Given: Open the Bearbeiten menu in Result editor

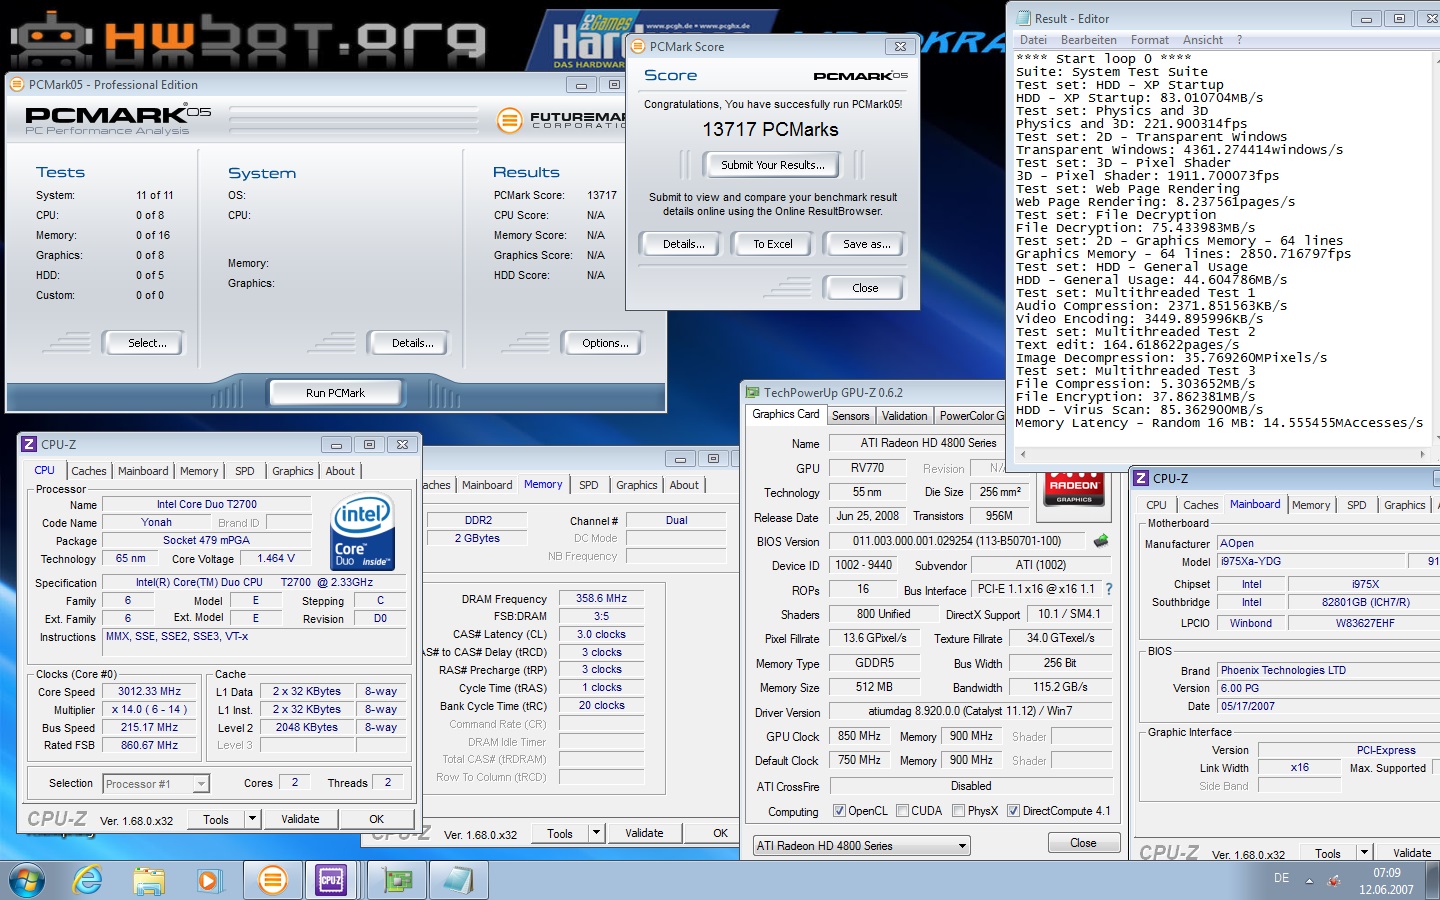Looking at the screenshot, I should click(x=1089, y=40).
